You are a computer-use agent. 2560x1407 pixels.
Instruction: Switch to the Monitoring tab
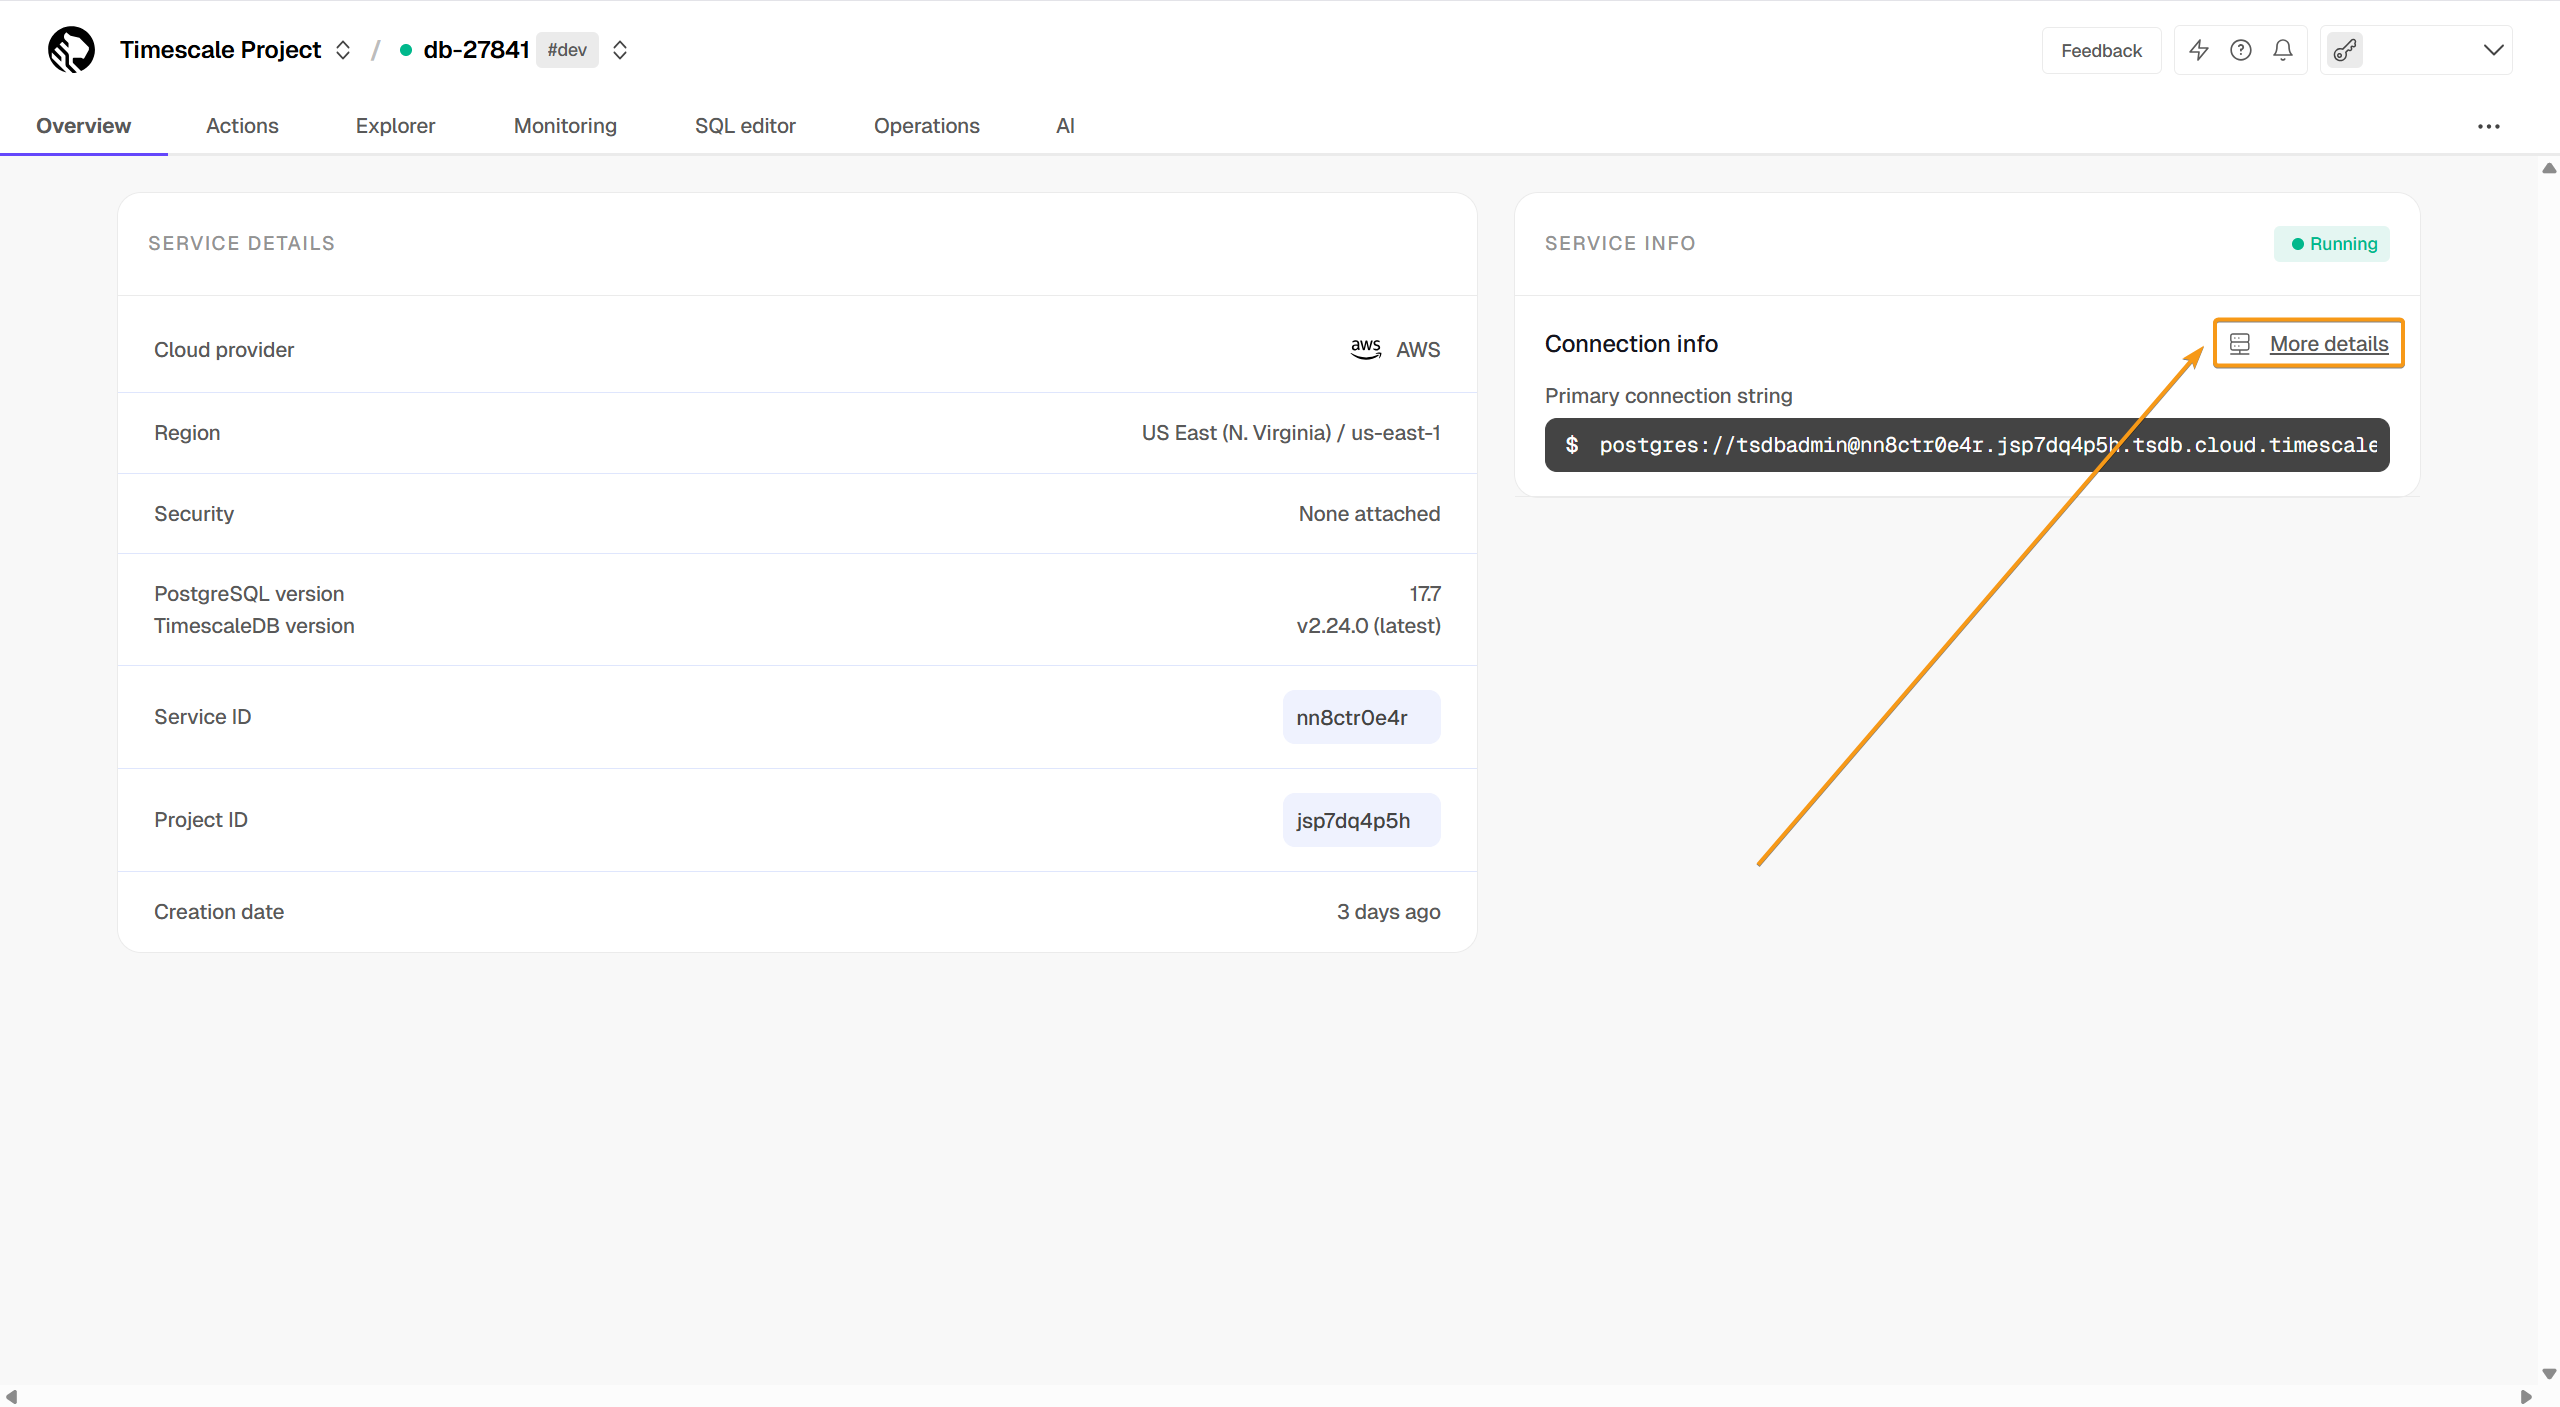pyautogui.click(x=565, y=126)
